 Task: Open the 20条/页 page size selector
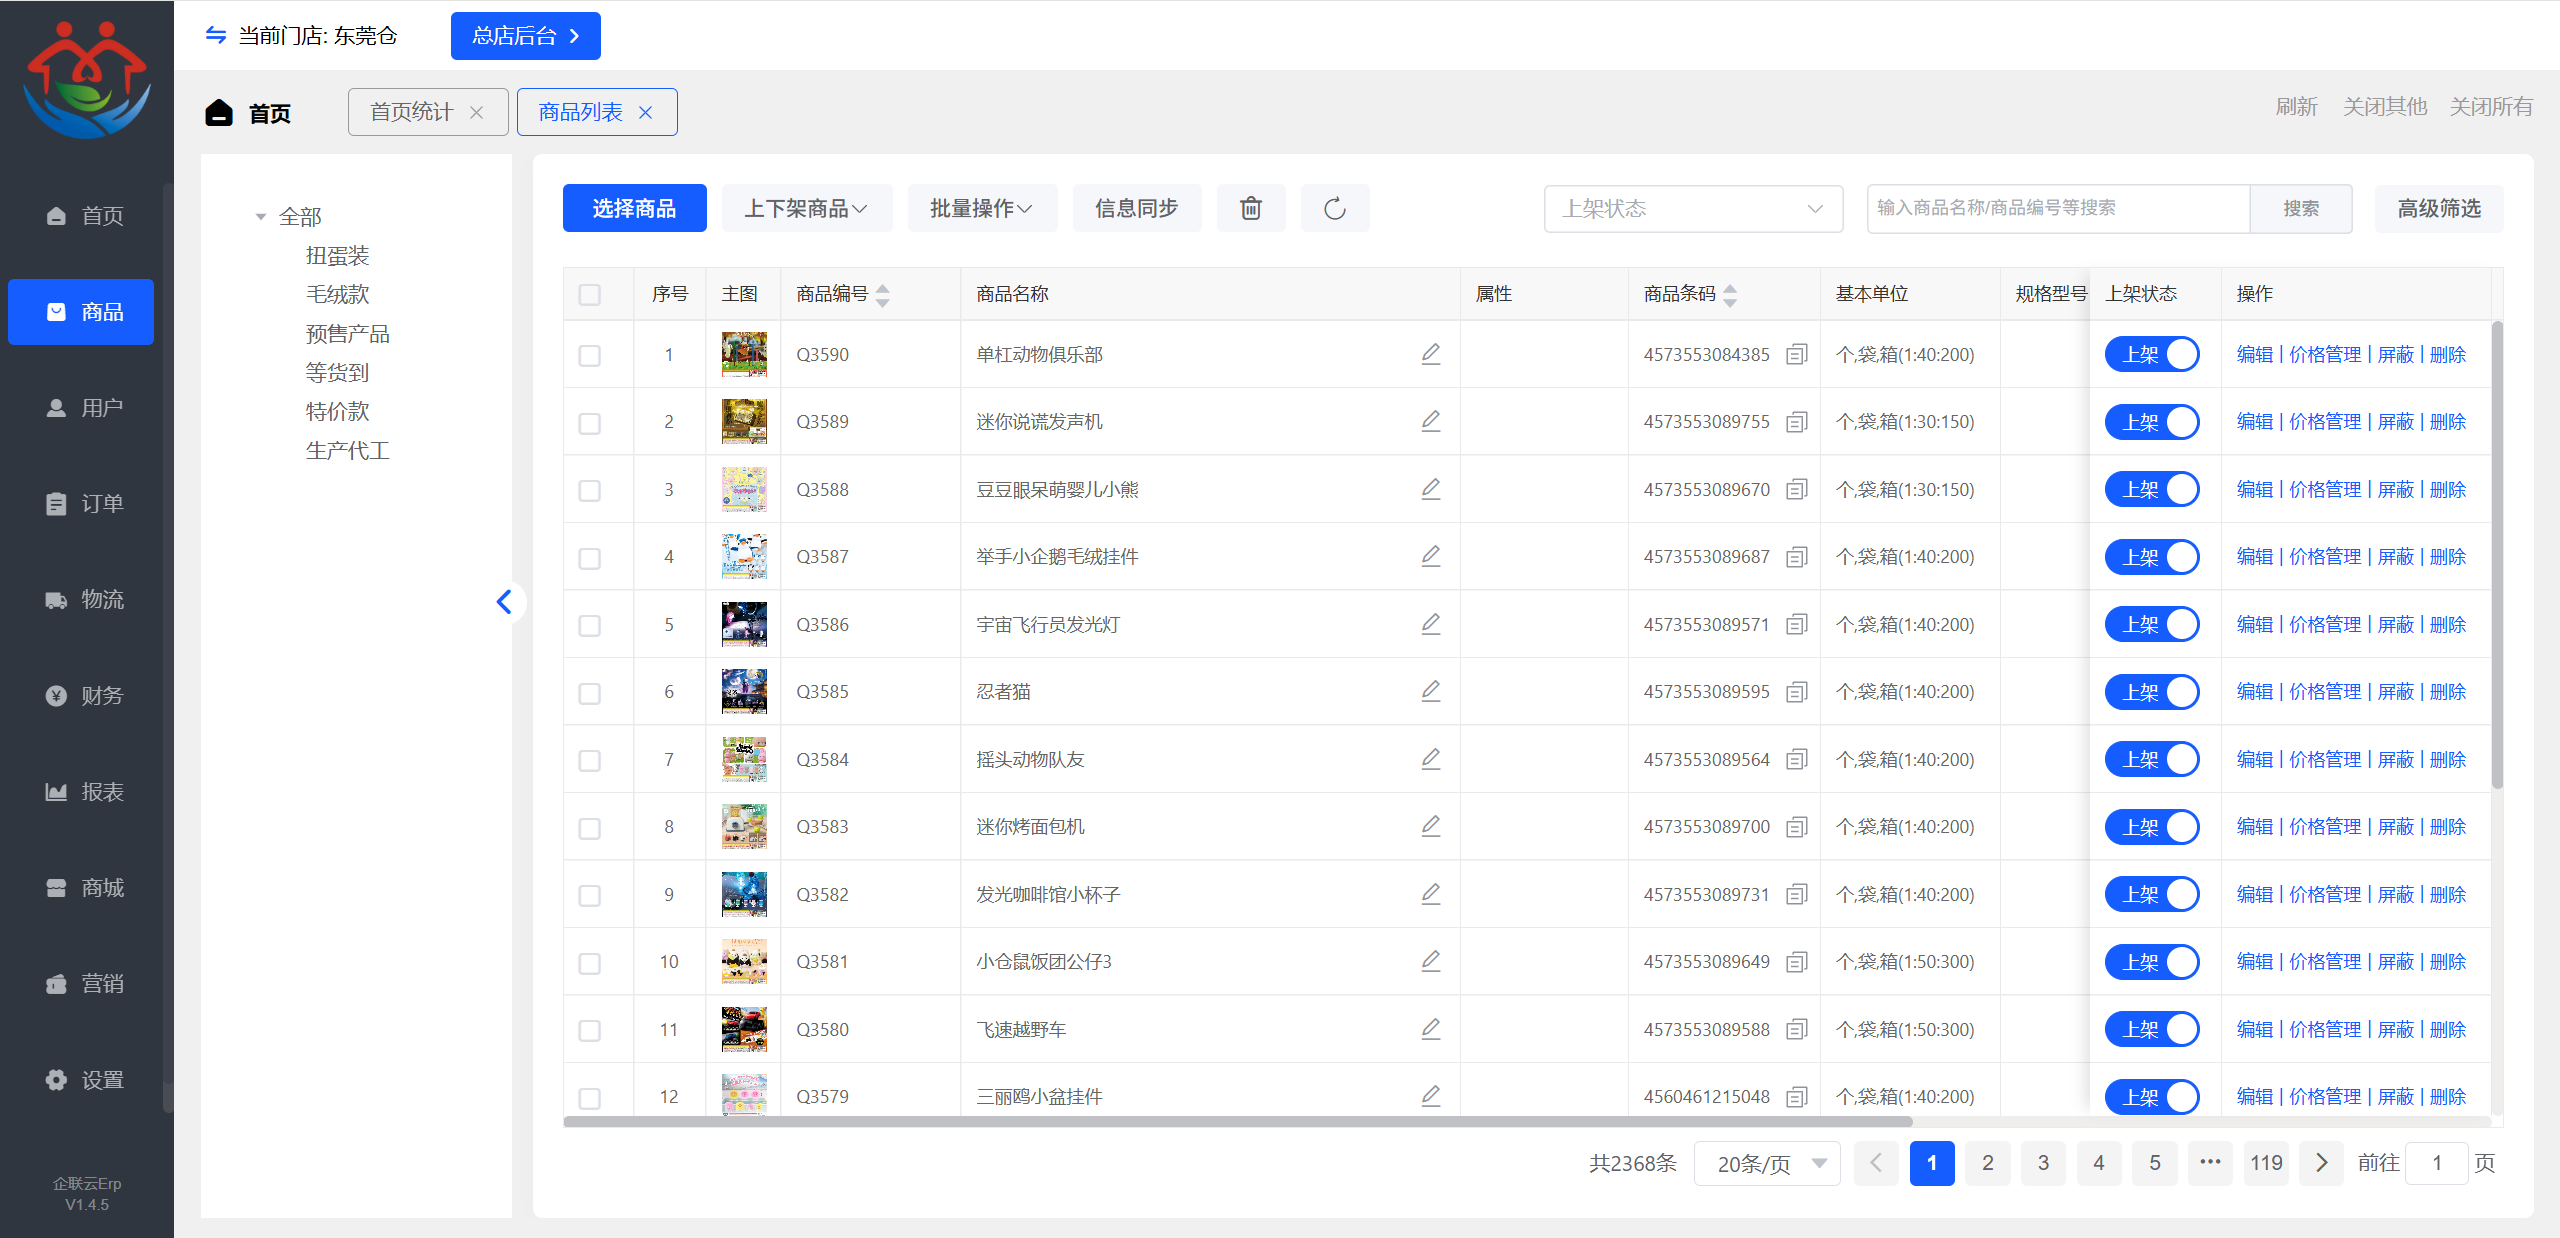coord(1766,1163)
